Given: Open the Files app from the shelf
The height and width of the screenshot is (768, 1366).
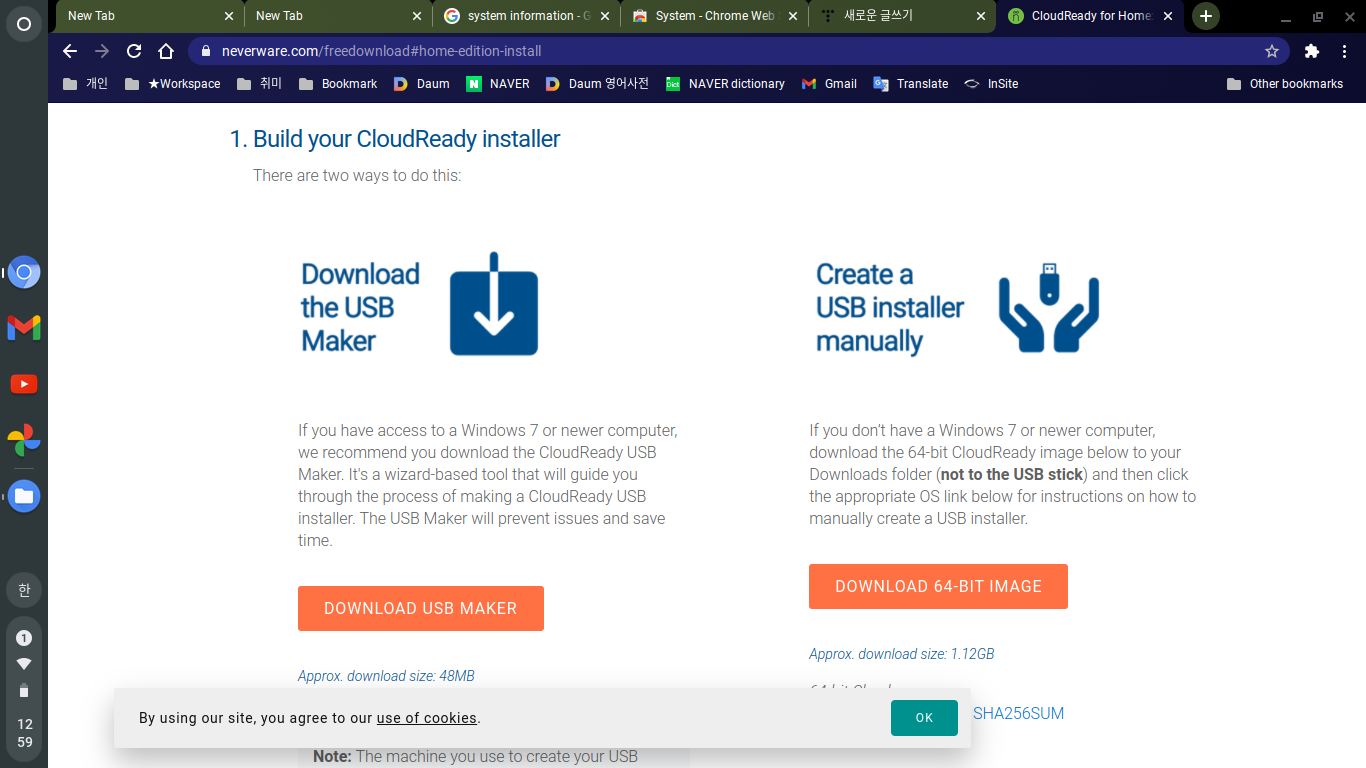Looking at the screenshot, I should pyautogui.click(x=24, y=496).
